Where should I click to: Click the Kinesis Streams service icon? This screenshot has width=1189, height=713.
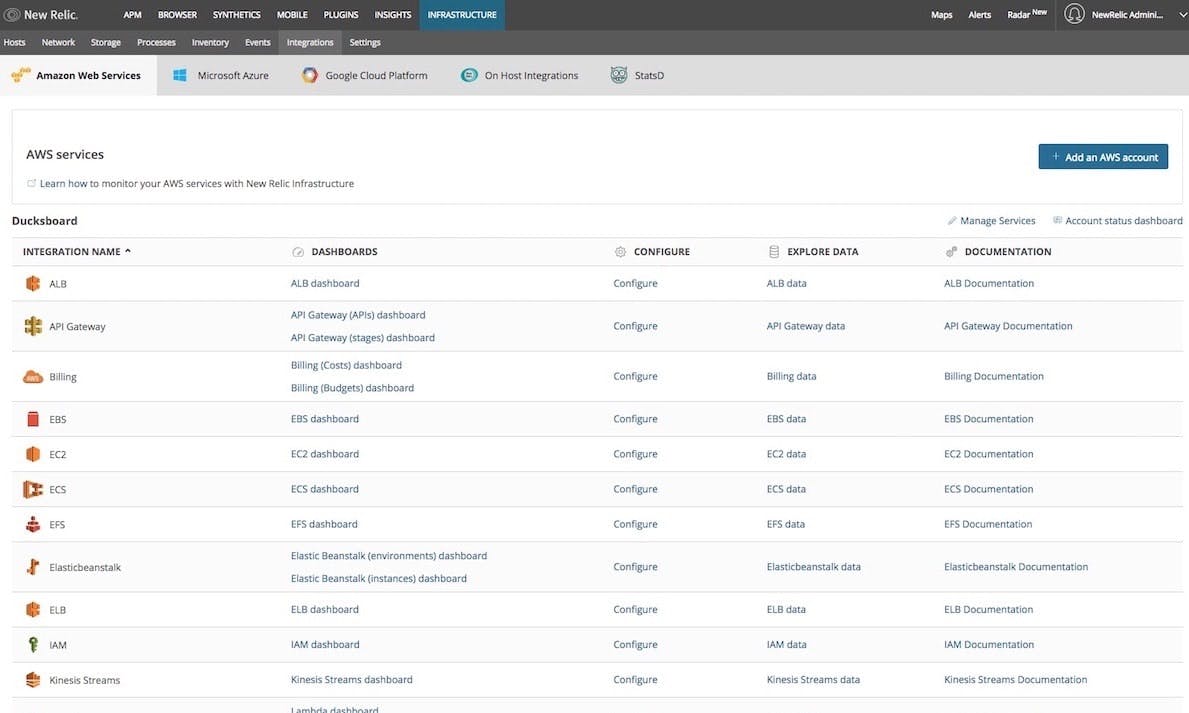click(x=33, y=680)
